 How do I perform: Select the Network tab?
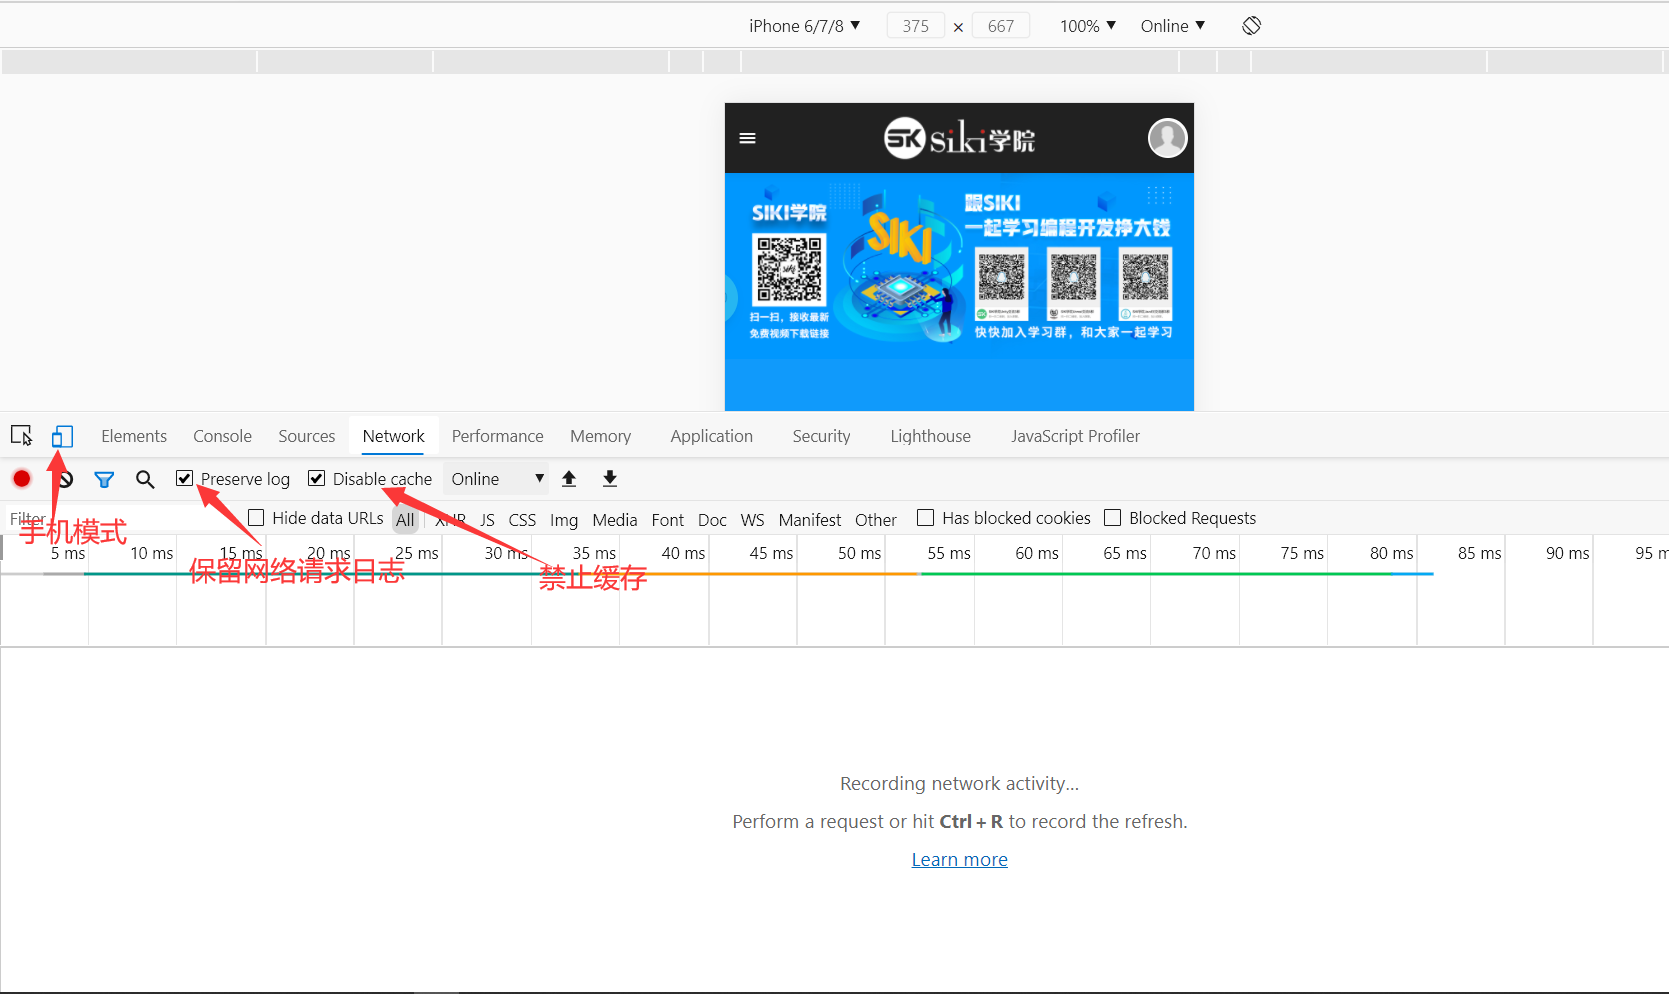394,436
